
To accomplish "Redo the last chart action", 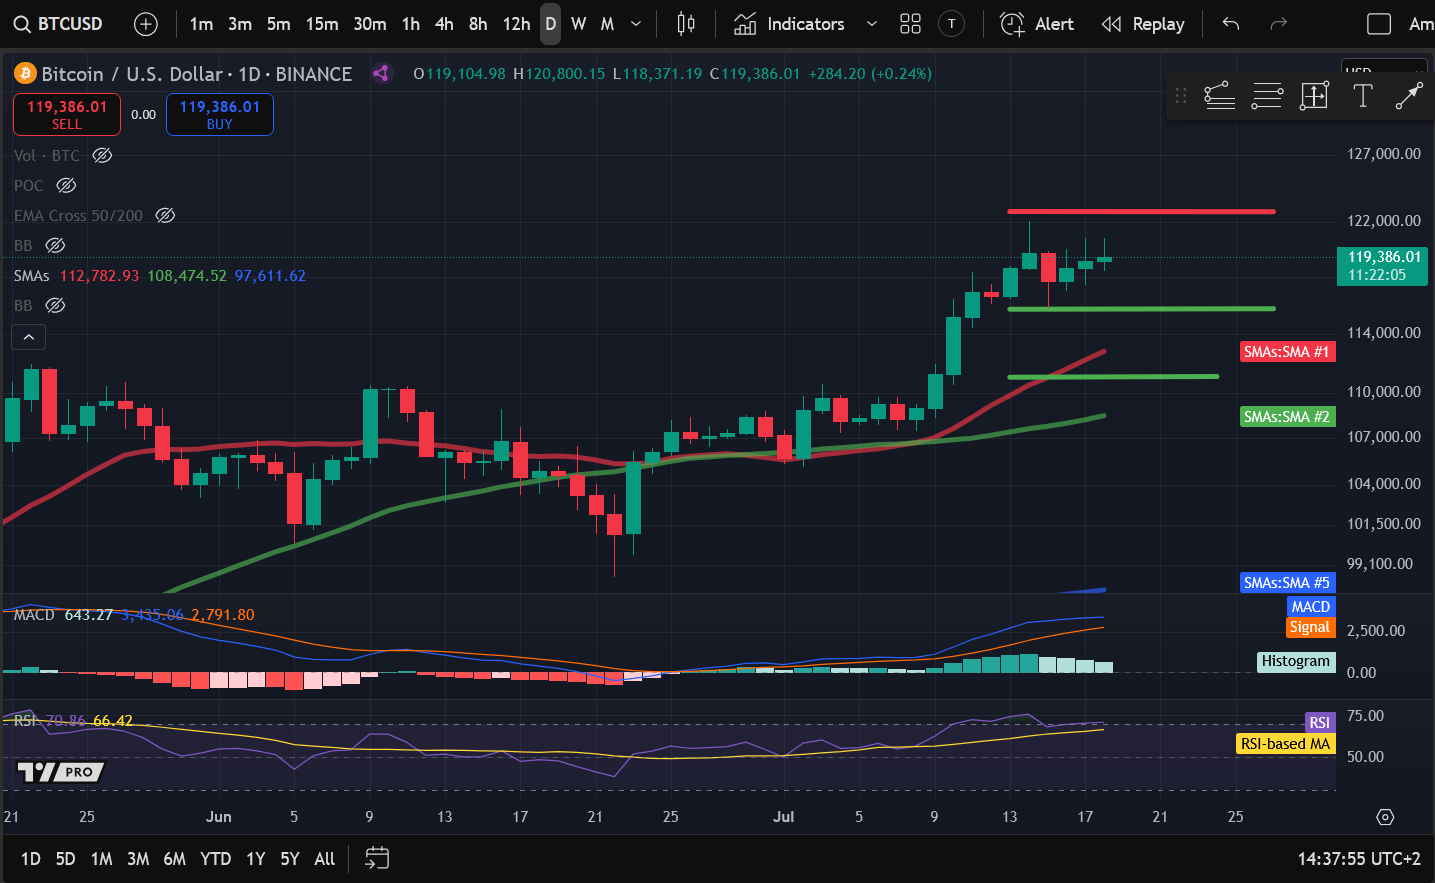I will pos(1278,24).
